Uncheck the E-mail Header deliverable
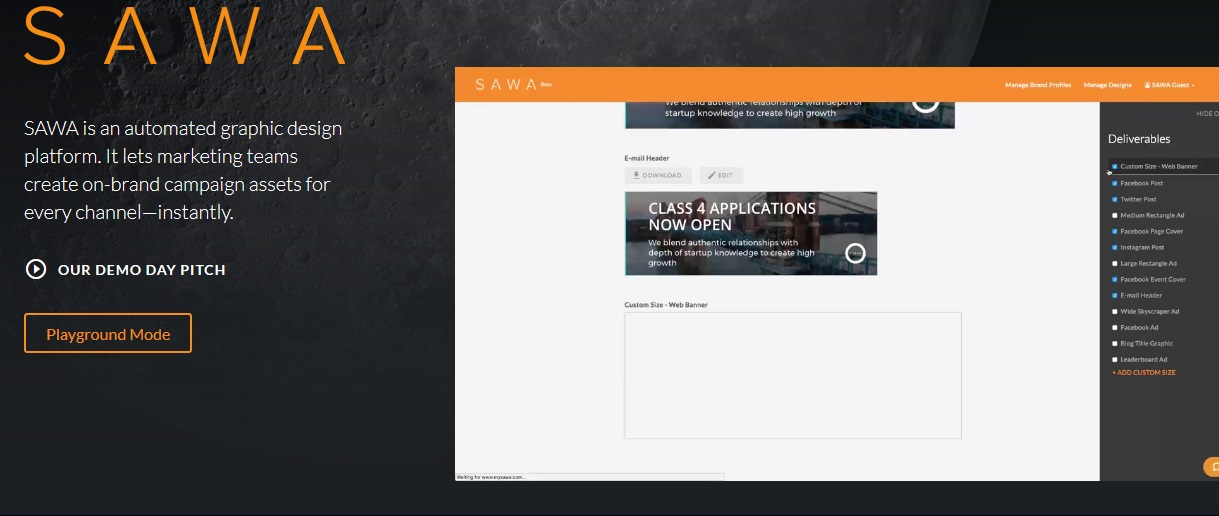 [x=1115, y=295]
